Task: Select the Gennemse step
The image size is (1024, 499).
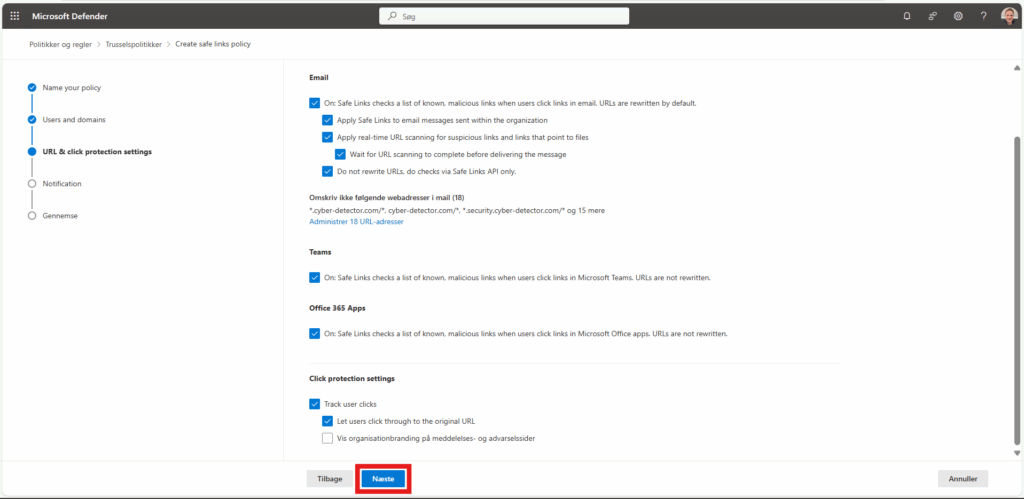Action: point(60,216)
